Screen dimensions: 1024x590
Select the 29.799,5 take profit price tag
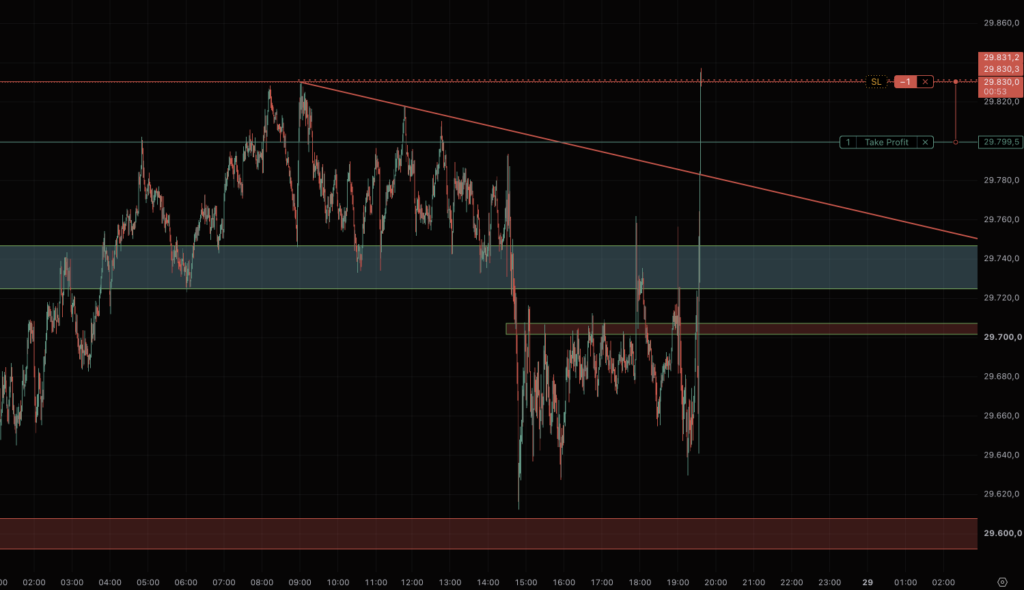point(1000,142)
